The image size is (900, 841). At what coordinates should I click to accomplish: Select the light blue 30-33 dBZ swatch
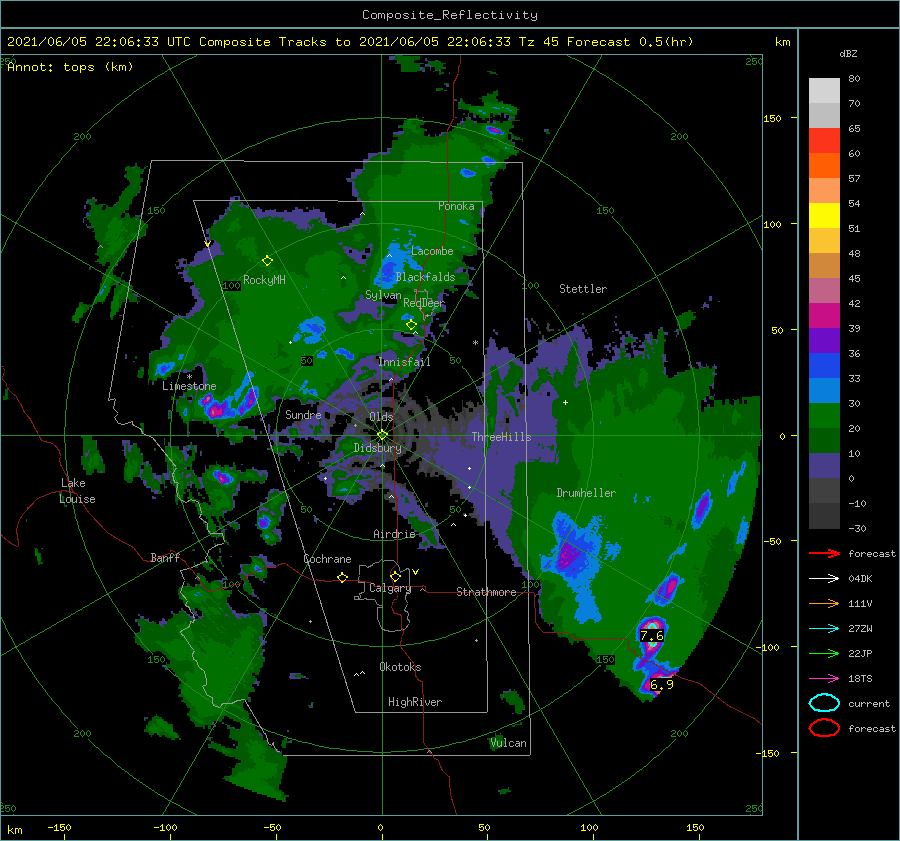824,391
